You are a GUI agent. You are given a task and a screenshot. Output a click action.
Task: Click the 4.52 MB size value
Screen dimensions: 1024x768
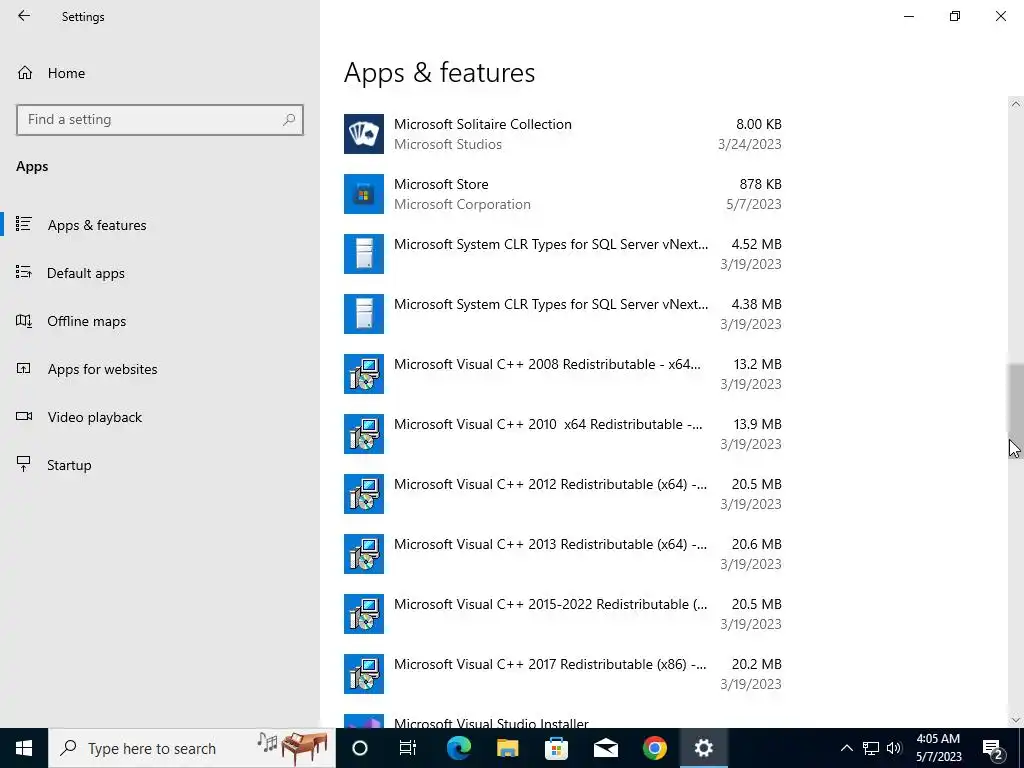click(x=756, y=244)
